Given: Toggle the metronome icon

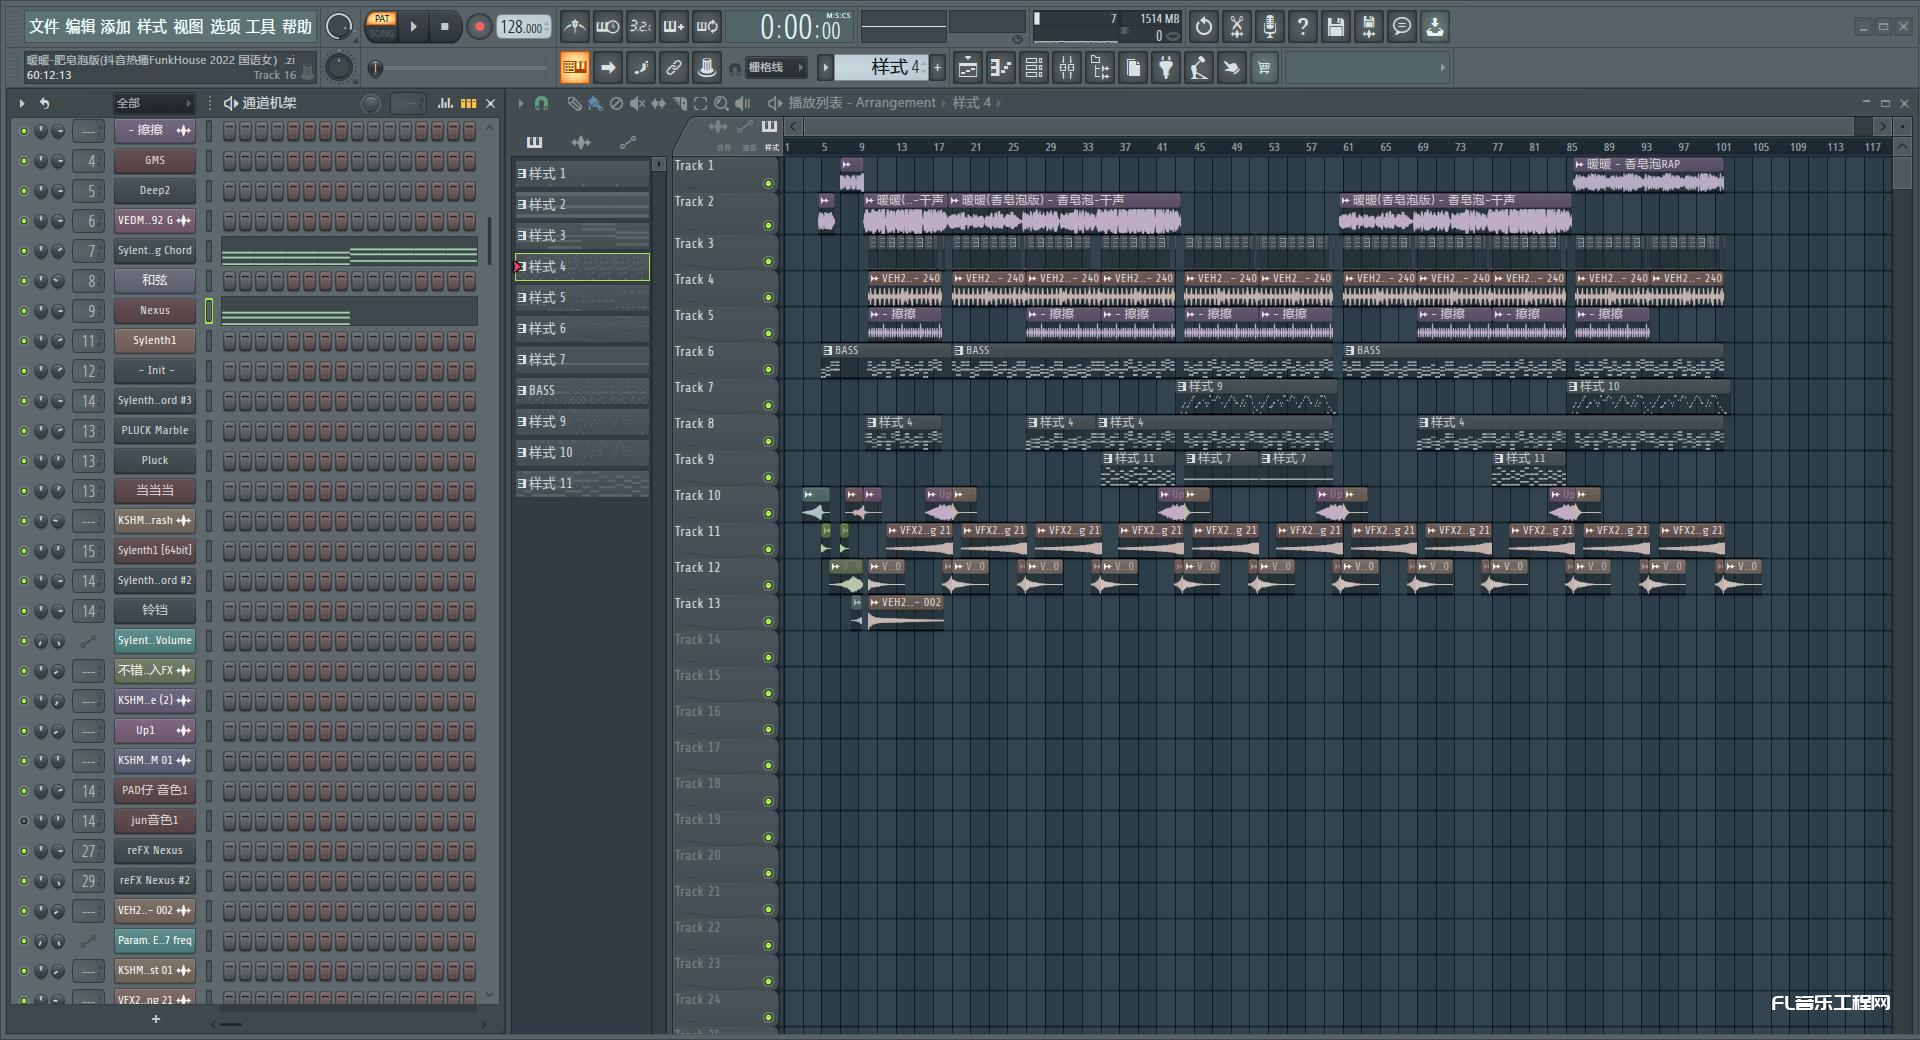Looking at the screenshot, I should click(x=574, y=27).
